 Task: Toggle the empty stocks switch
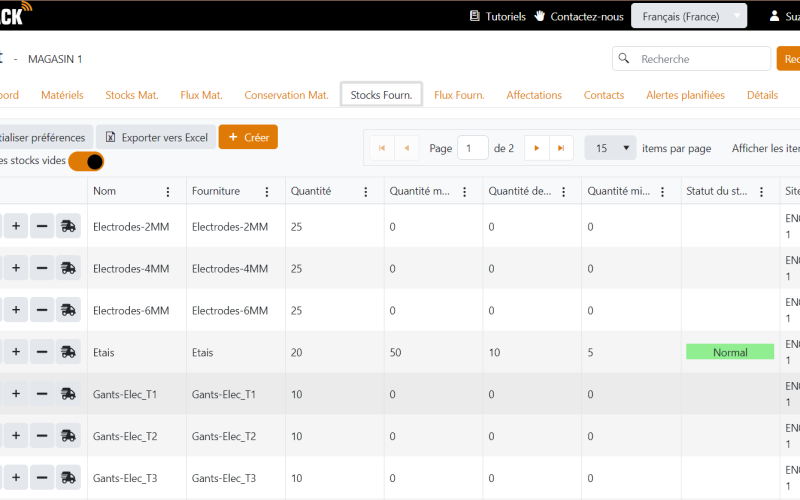(x=86, y=161)
